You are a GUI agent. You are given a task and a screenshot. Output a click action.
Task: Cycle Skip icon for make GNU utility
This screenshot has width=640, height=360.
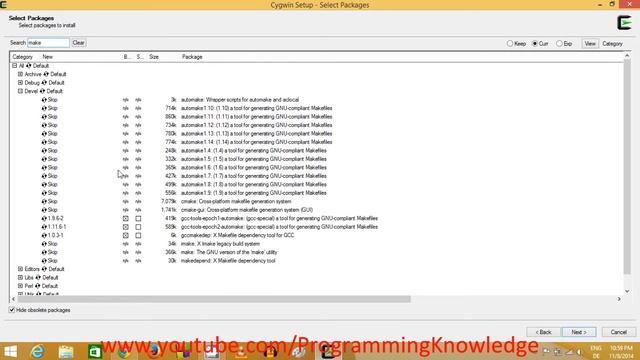(x=44, y=252)
